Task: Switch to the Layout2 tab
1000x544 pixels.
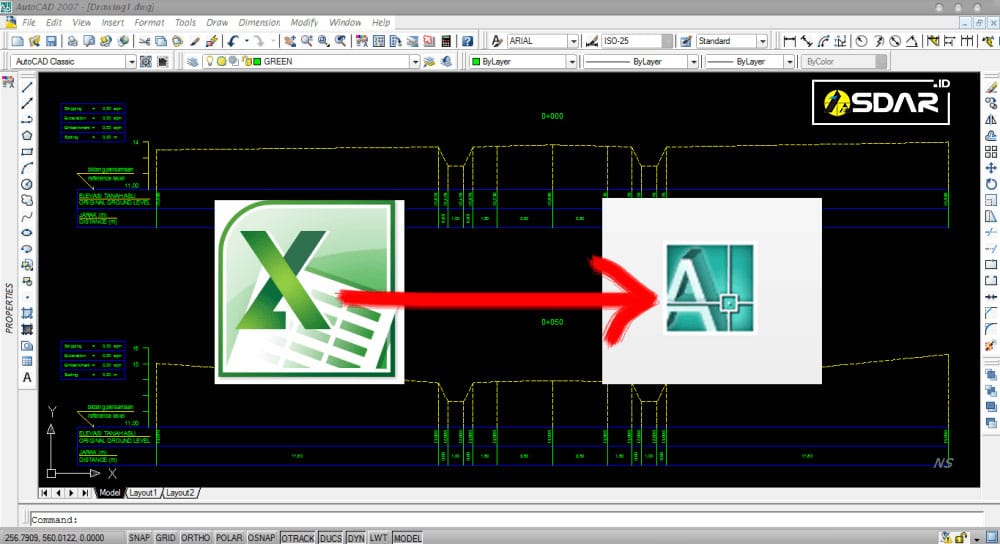Action: coord(180,493)
